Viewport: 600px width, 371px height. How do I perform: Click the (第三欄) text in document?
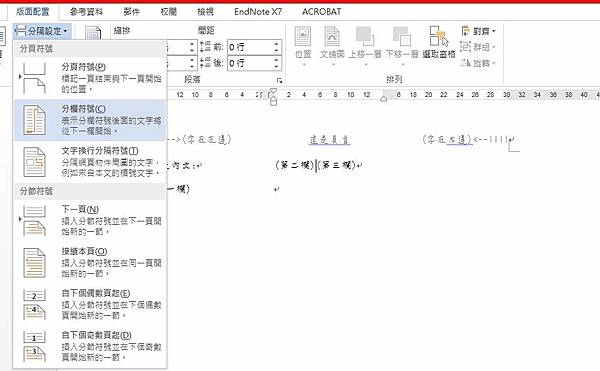(336, 165)
